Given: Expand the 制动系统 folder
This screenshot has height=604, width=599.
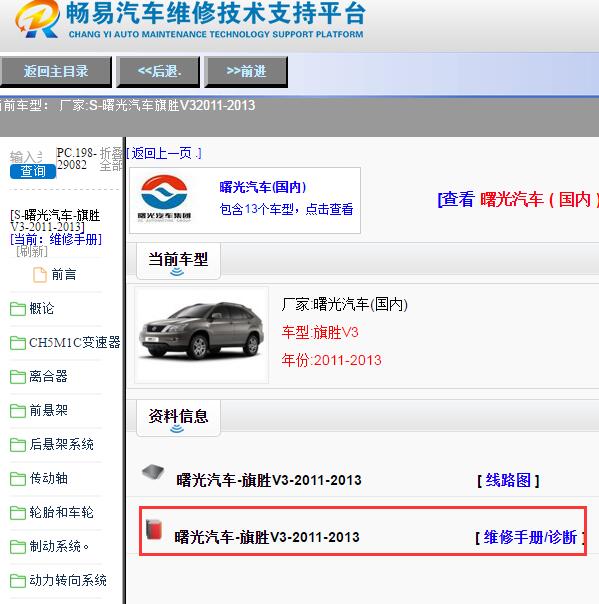Looking at the screenshot, I should point(59,546).
